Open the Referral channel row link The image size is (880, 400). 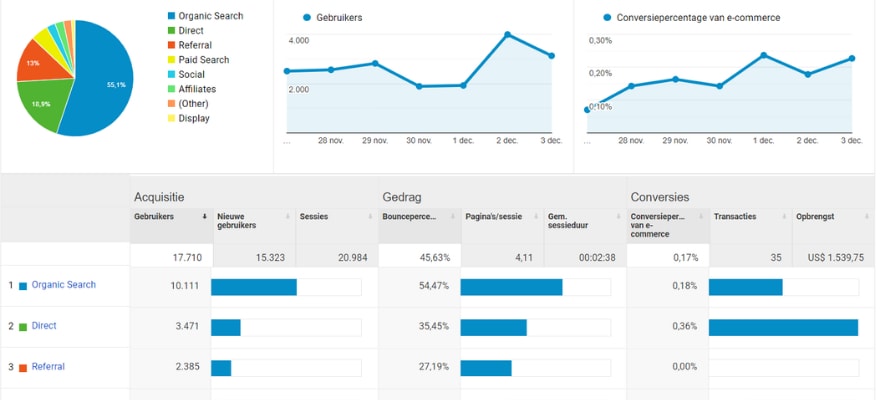(48, 367)
